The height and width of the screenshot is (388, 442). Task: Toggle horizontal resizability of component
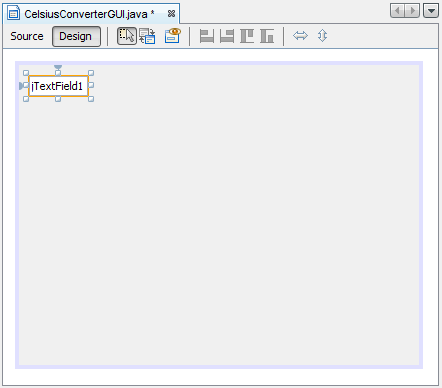pos(300,36)
